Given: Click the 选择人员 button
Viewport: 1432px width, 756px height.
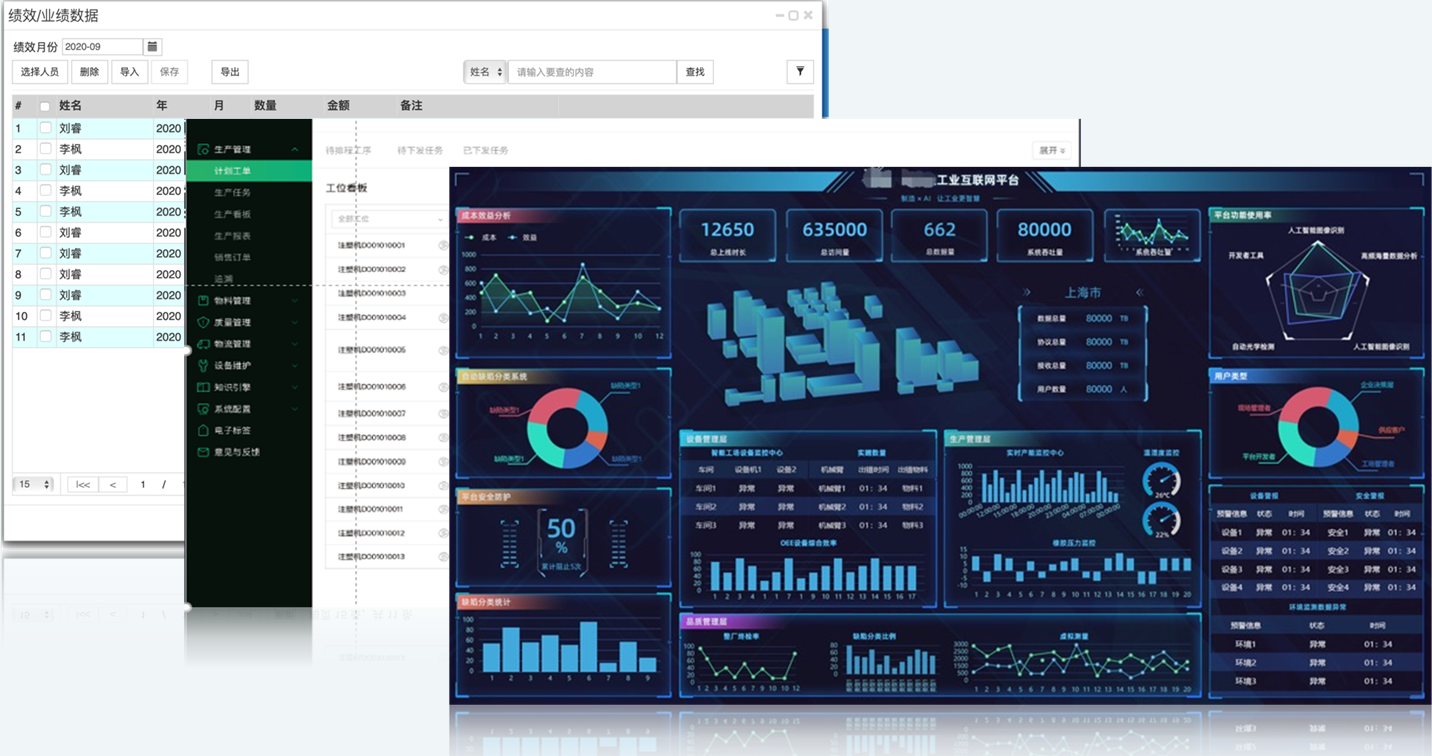Looking at the screenshot, I should (40, 72).
